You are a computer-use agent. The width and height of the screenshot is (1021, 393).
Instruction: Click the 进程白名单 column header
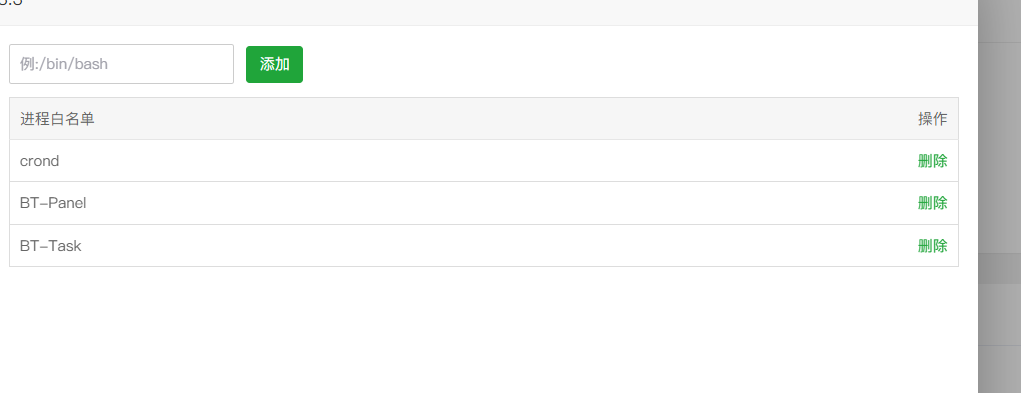click(x=57, y=119)
